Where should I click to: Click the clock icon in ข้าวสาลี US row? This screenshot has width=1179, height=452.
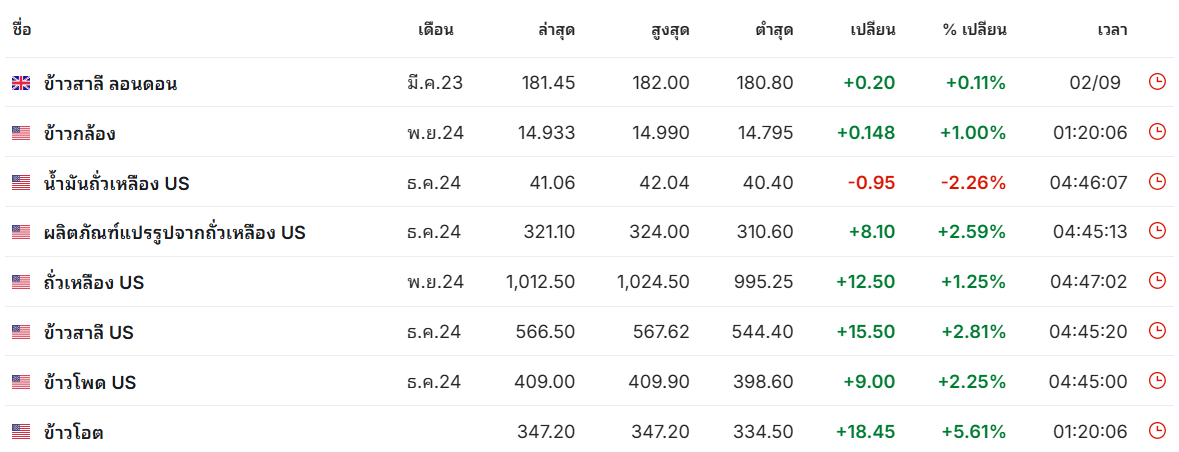point(1157,331)
